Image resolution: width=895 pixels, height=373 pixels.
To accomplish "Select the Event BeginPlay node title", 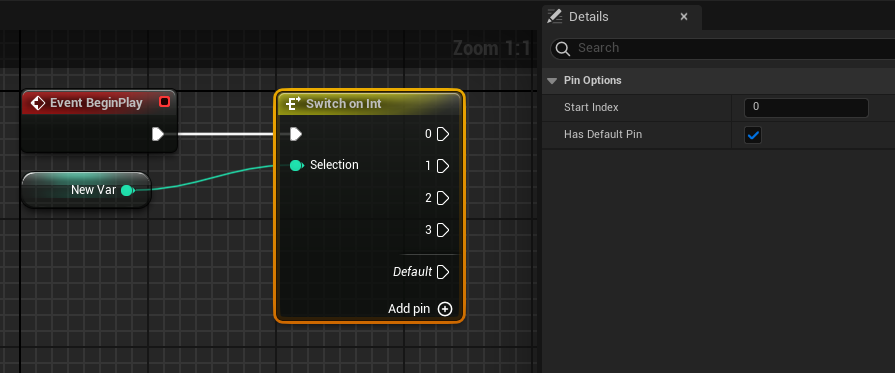I will click(96, 103).
